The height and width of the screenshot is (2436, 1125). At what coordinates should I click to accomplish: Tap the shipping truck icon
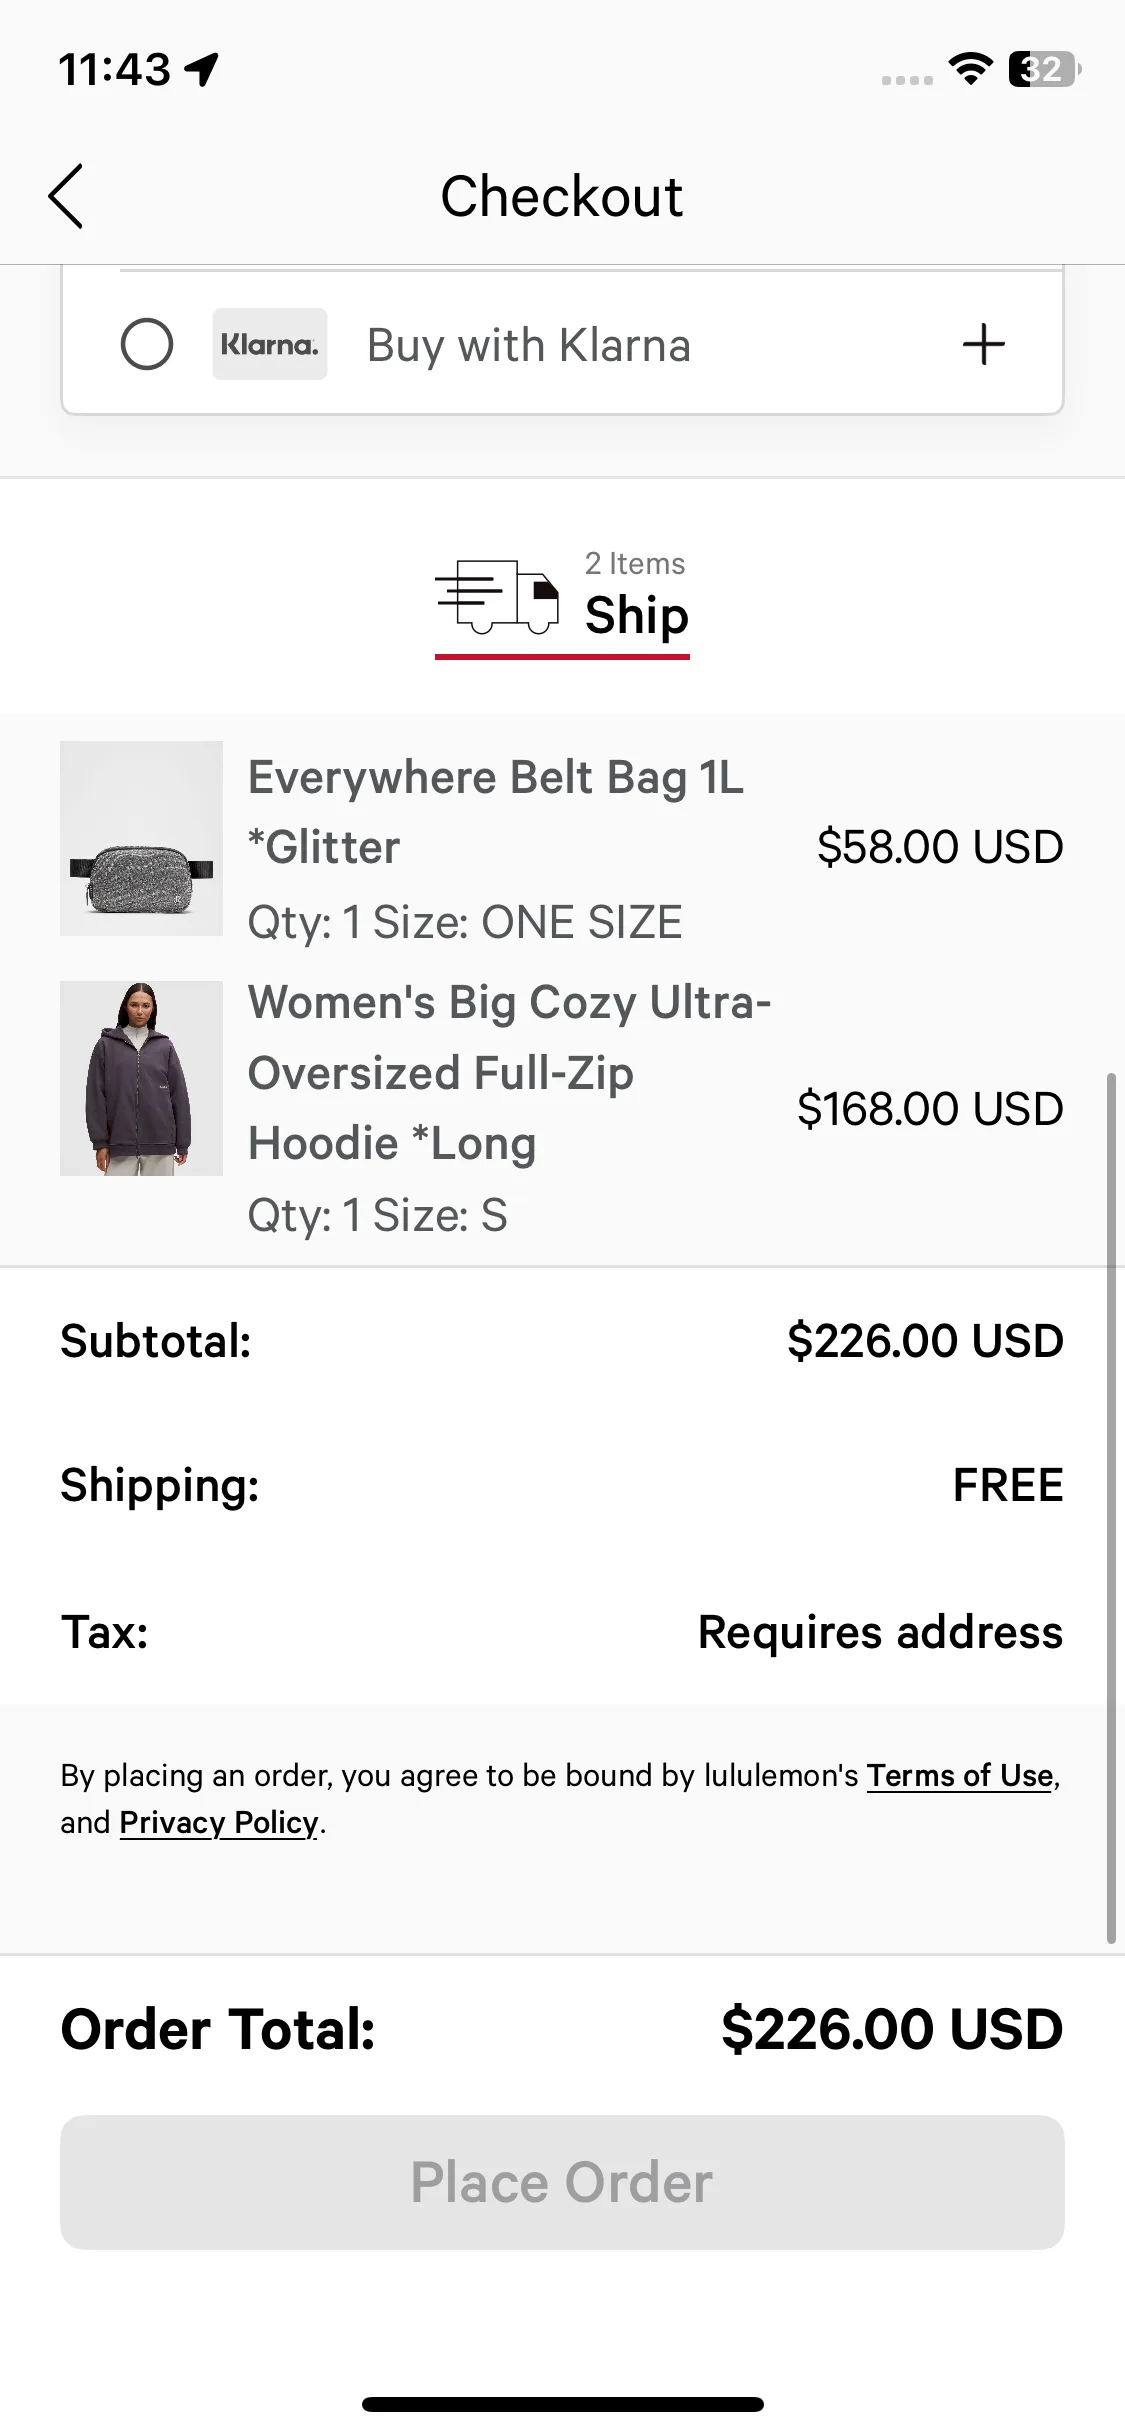click(x=496, y=596)
